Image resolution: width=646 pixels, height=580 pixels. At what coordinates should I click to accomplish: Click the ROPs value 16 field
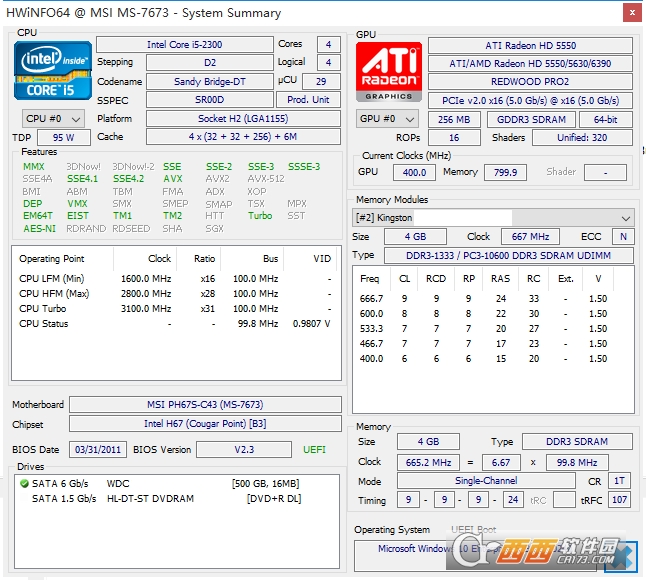[x=454, y=138]
